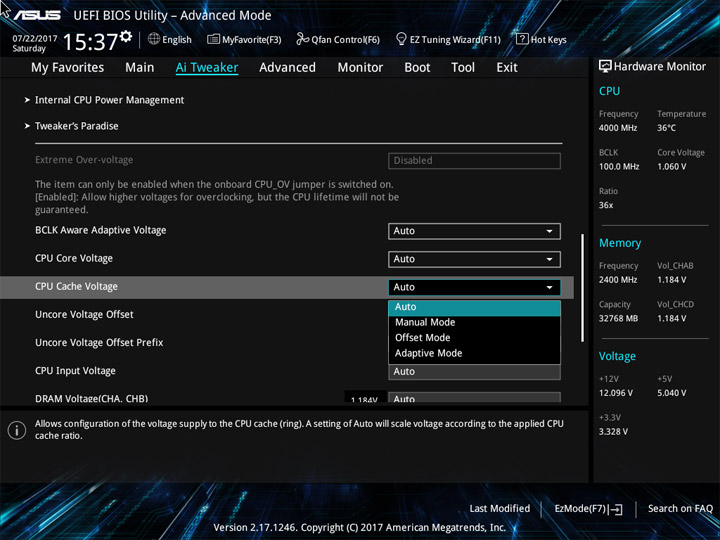Image resolution: width=720 pixels, height=540 pixels.
Task: Select the CPU Core Voltage label
Action: pyautogui.click(x=74, y=259)
